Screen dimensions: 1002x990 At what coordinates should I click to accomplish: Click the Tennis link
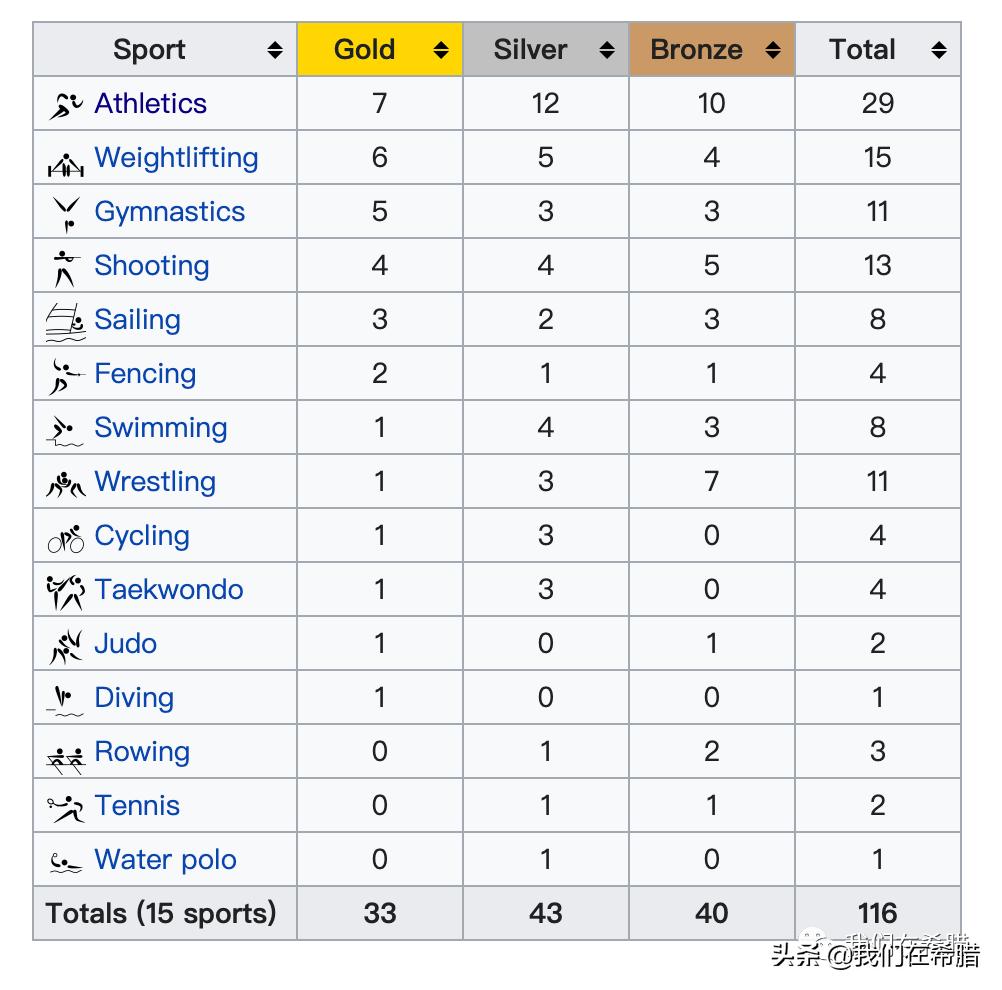coord(137,806)
